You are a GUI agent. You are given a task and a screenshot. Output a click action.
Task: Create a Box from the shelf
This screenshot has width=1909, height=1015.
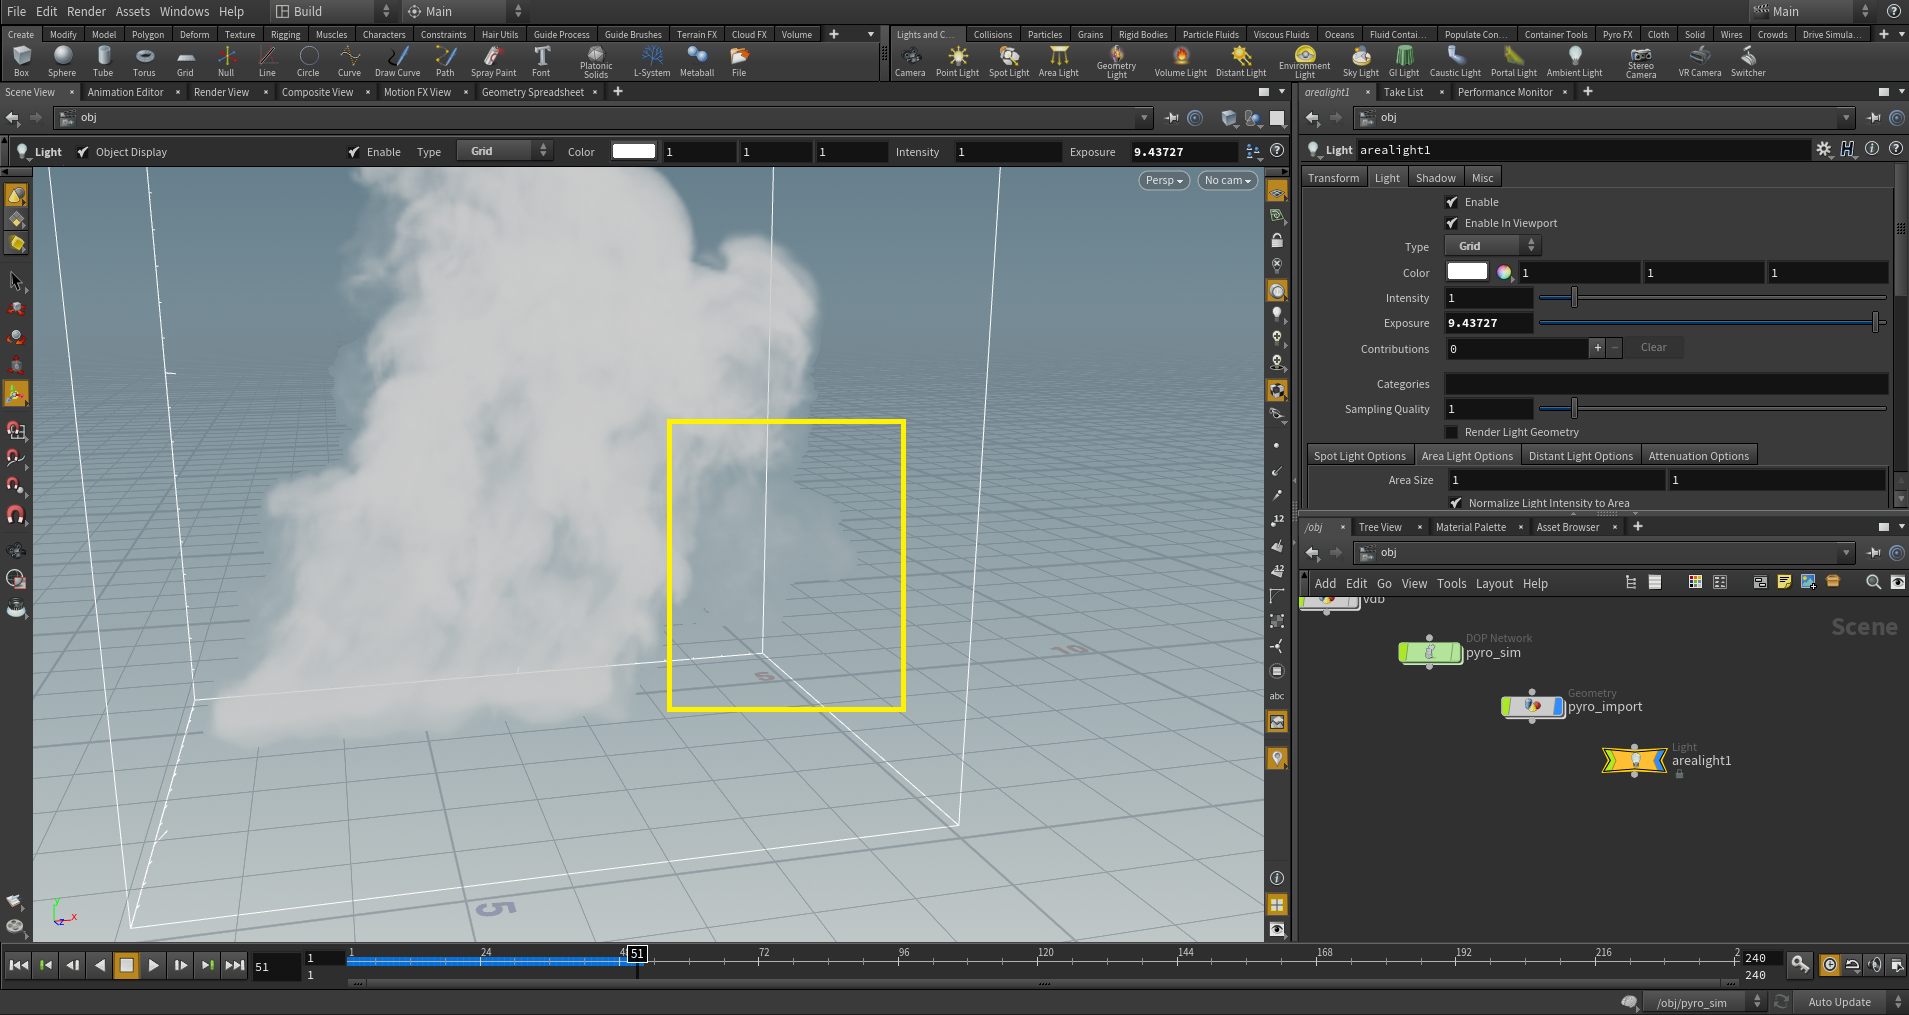pos(21,61)
